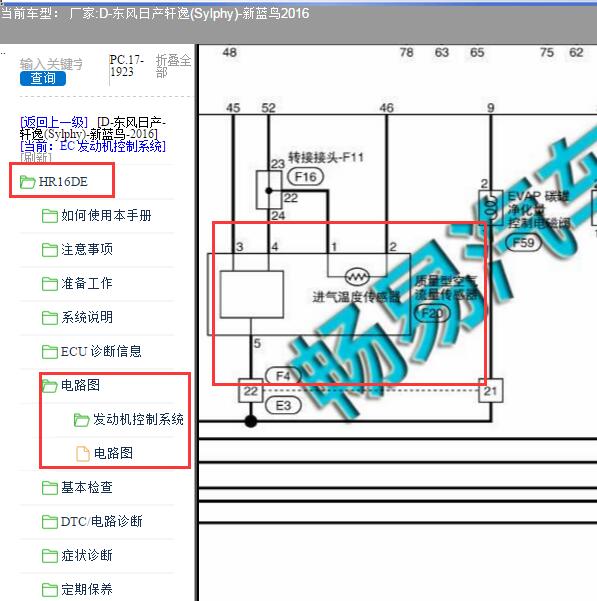This screenshot has height=601, width=597.
Task: Select the 准备工作 tree entry
Action: click(x=87, y=283)
